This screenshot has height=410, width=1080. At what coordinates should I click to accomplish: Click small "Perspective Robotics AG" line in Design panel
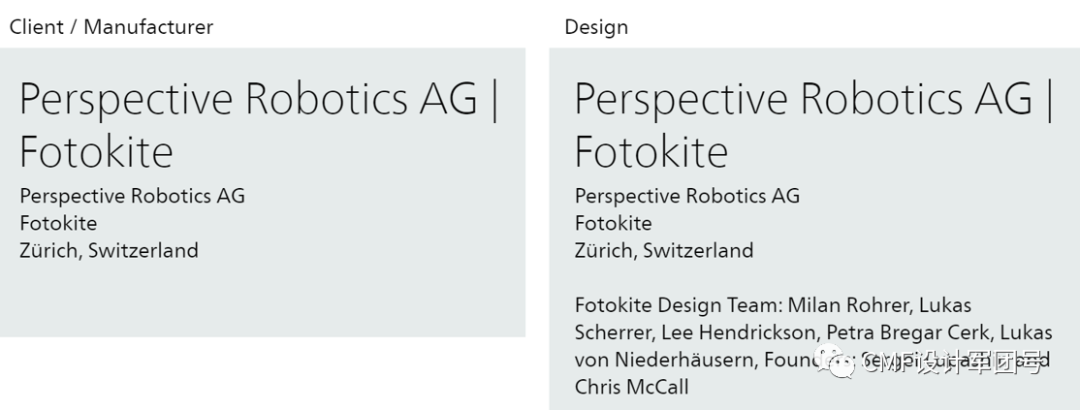[x=687, y=196]
